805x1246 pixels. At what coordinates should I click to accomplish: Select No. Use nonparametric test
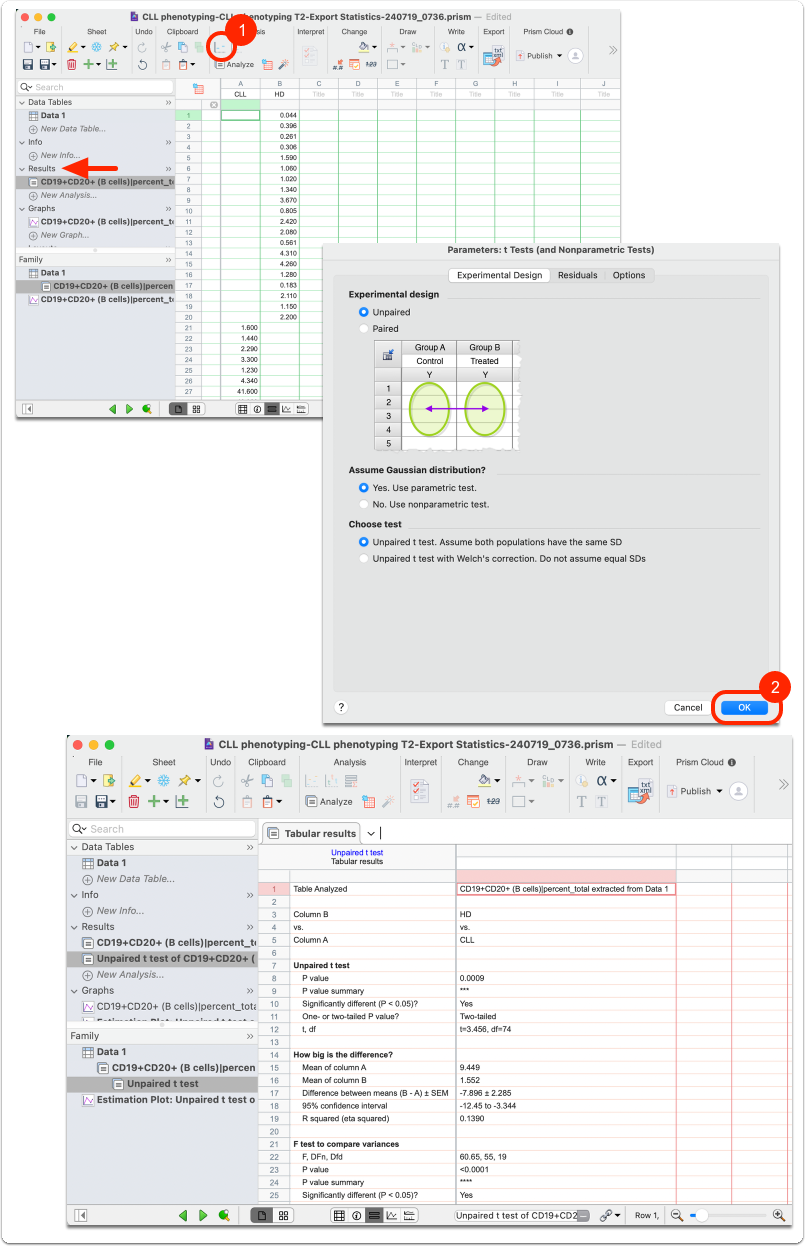(364, 504)
